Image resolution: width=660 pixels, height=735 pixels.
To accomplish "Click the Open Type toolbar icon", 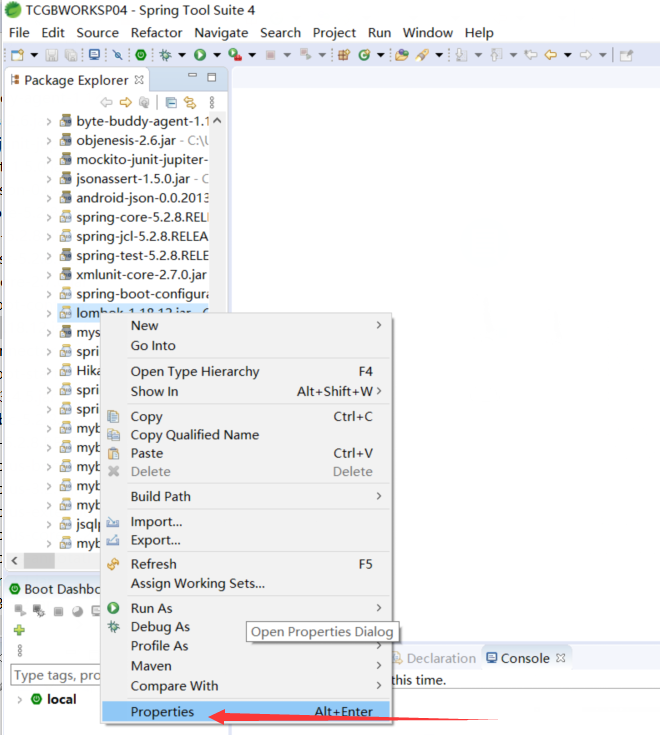I will [x=402, y=55].
